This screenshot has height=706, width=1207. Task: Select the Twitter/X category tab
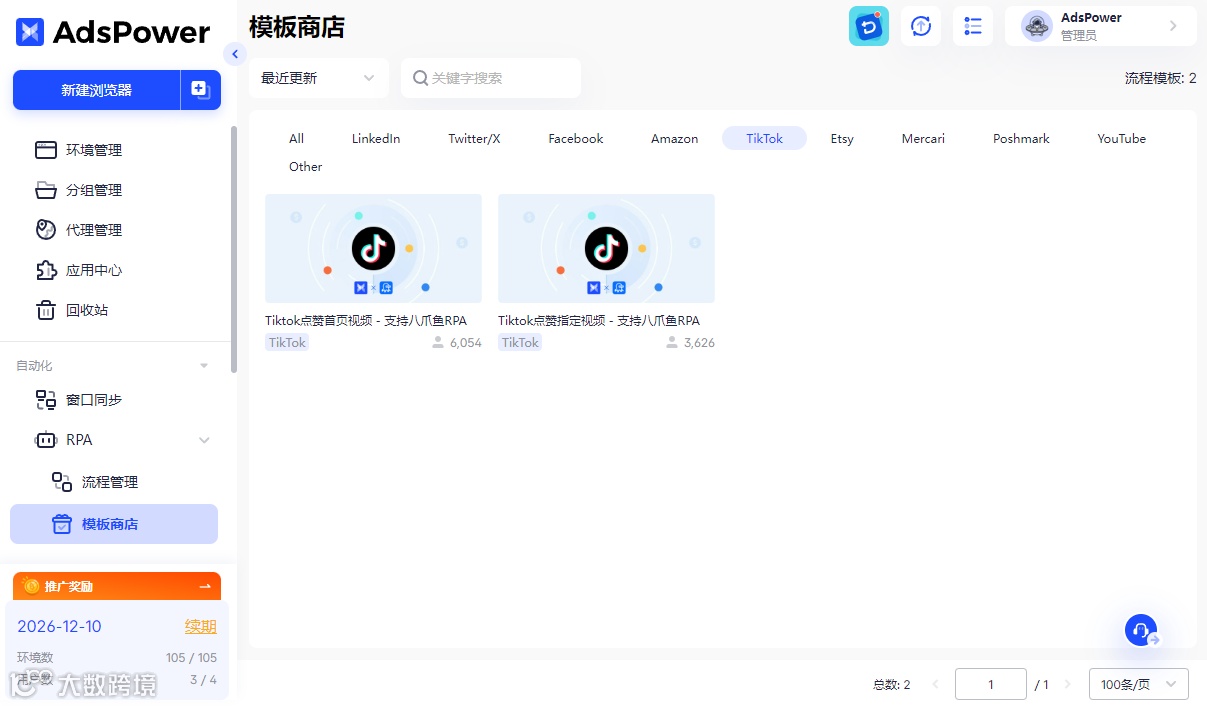pyautogui.click(x=474, y=139)
